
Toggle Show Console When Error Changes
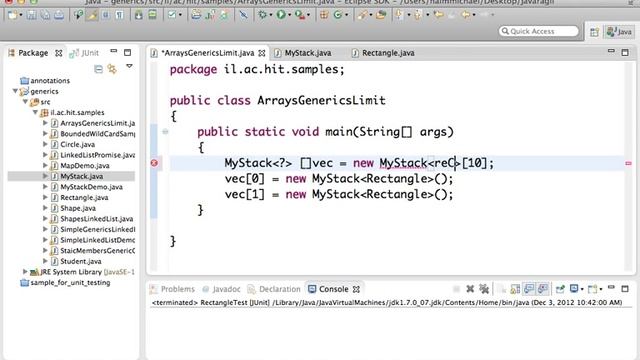pos(543,289)
